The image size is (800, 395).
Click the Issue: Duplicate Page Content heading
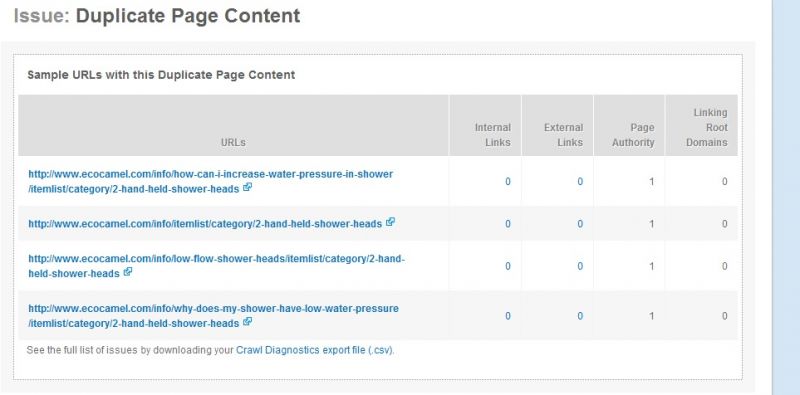157,16
